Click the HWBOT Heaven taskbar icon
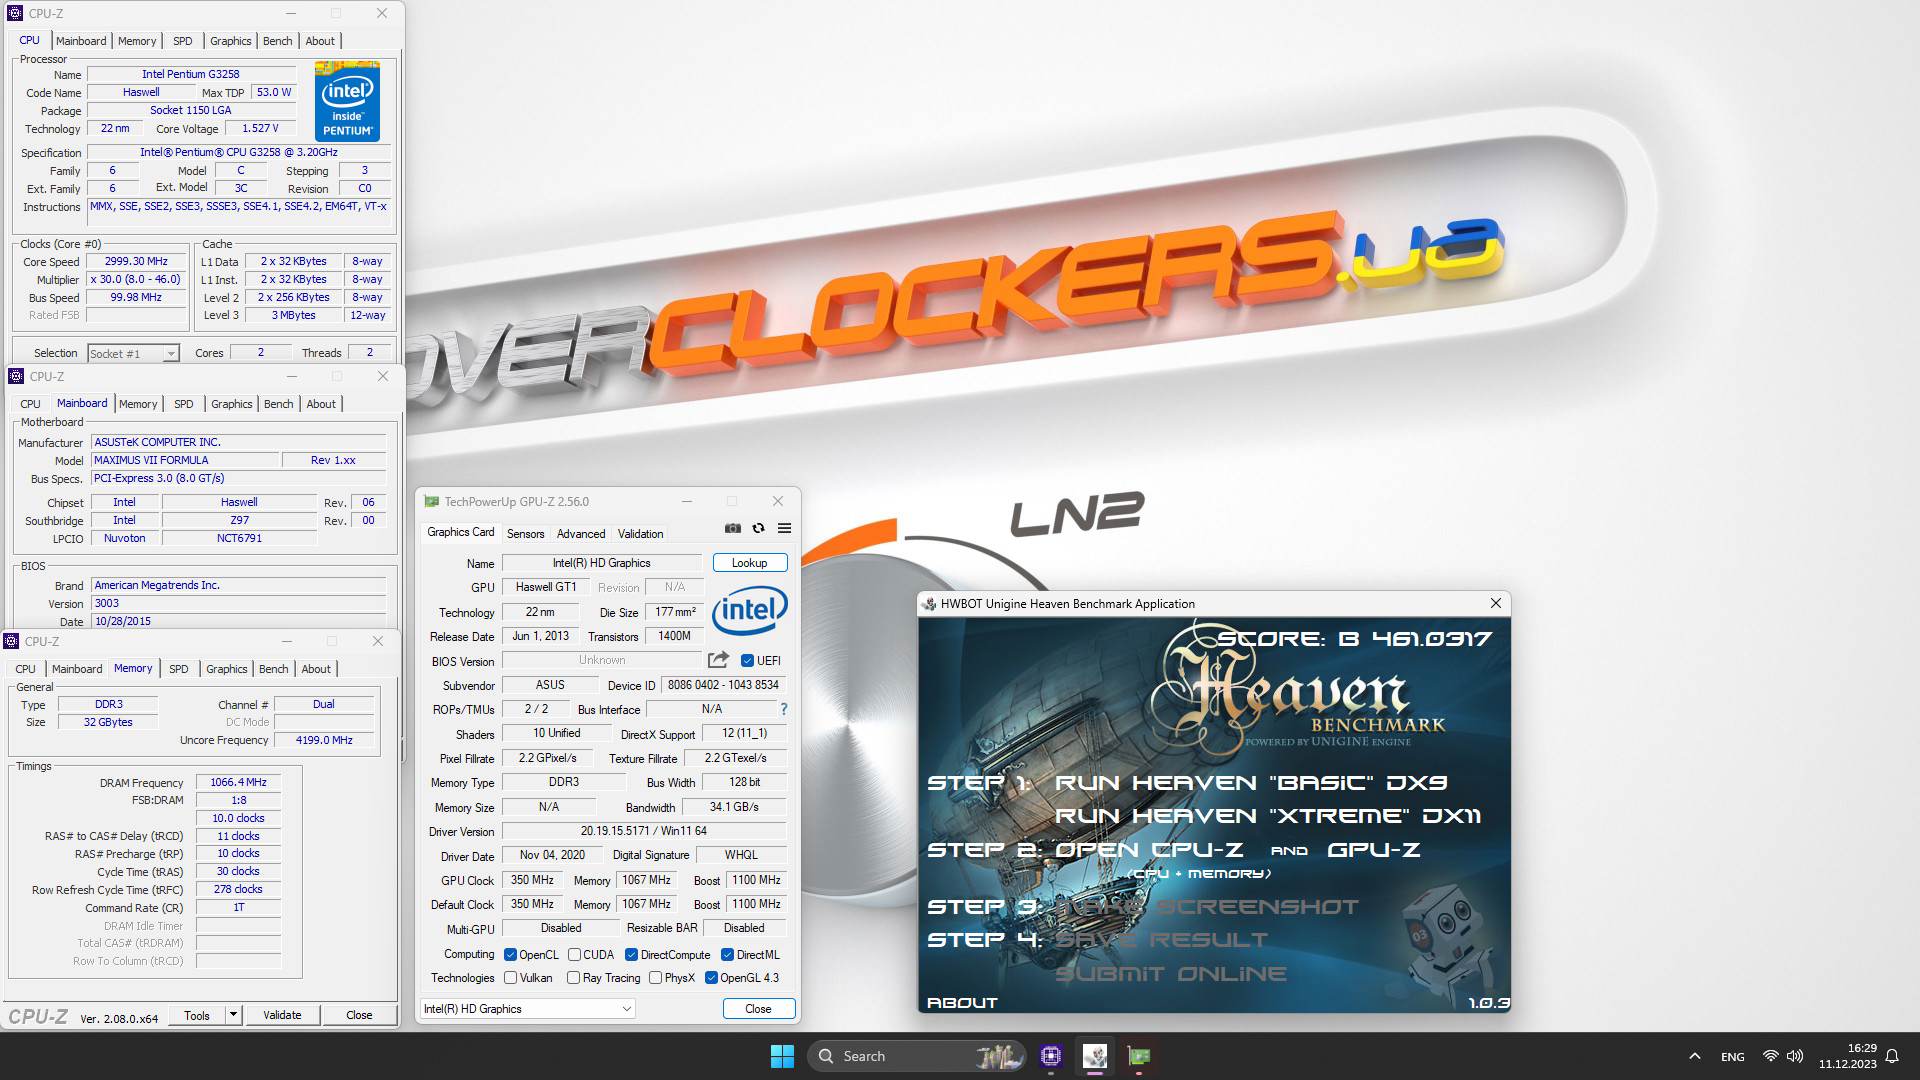The height and width of the screenshot is (1080, 1920). pyautogui.click(x=1095, y=1056)
